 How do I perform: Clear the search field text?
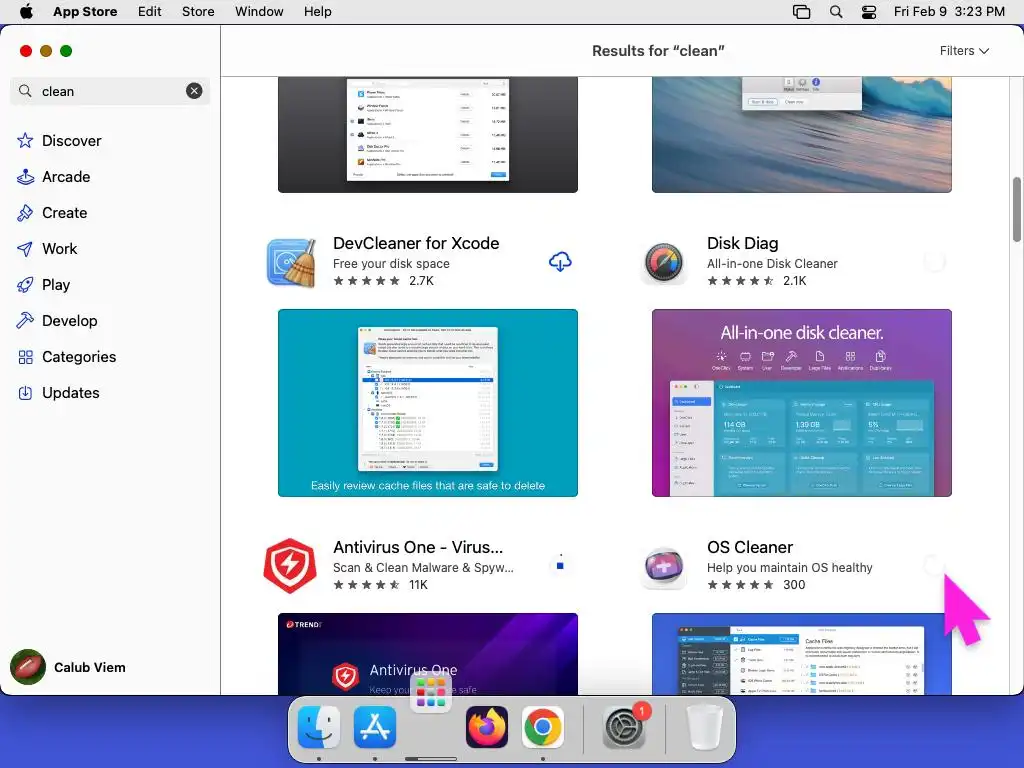[194, 91]
